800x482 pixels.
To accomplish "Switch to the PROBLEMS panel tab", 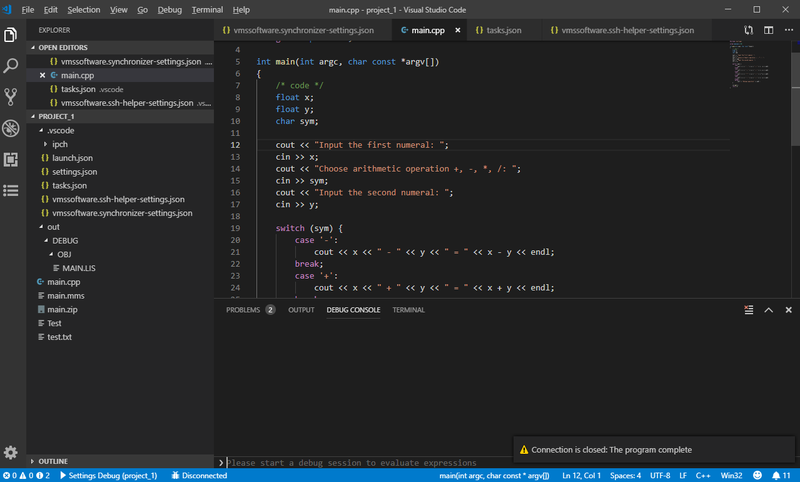I will (243, 310).
